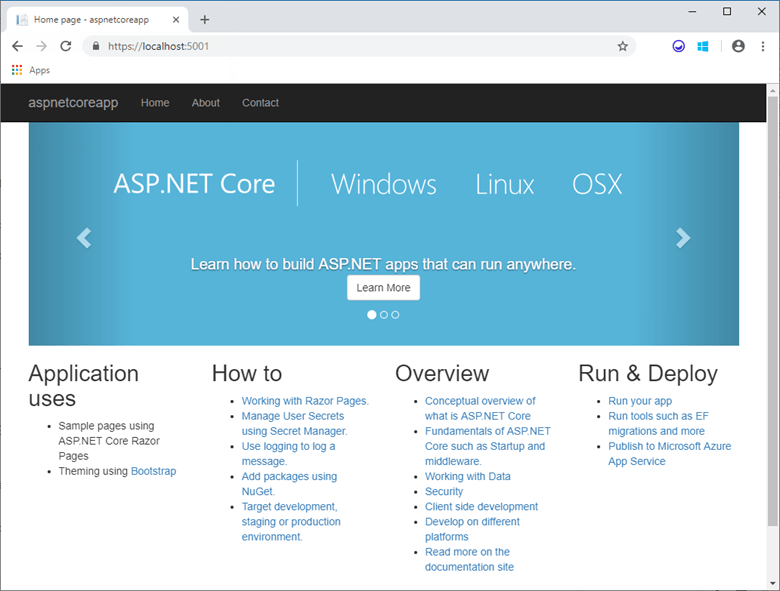Open a new tab with plus button
The height and width of the screenshot is (591, 780).
pyautogui.click(x=205, y=19)
